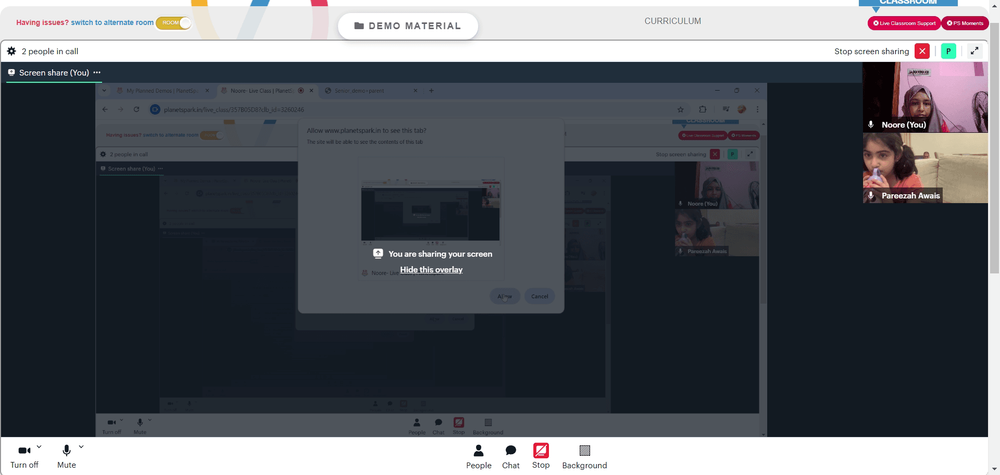The width and height of the screenshot is (1000, 475).
Task: Close 'My Planned Demos' tab in shared browser
Action: 207,91
